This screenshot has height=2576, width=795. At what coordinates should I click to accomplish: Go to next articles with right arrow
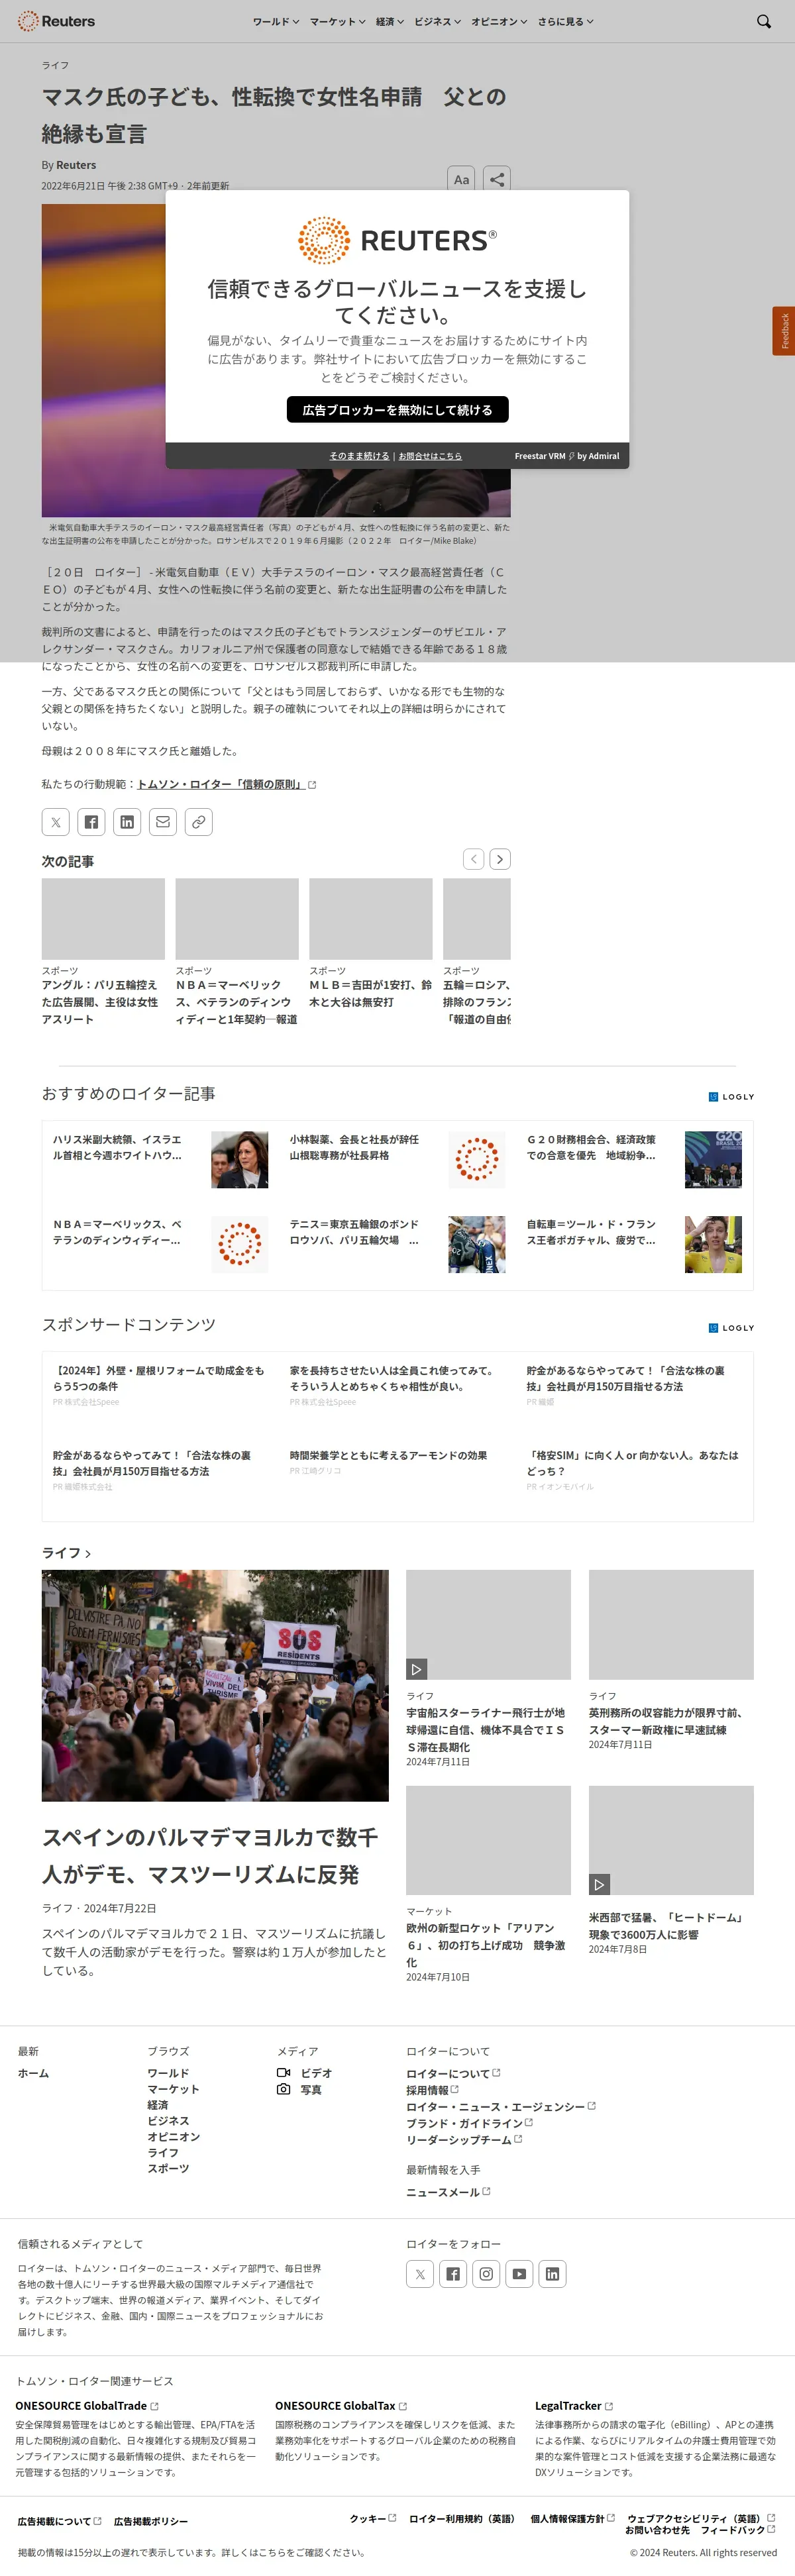500,859
